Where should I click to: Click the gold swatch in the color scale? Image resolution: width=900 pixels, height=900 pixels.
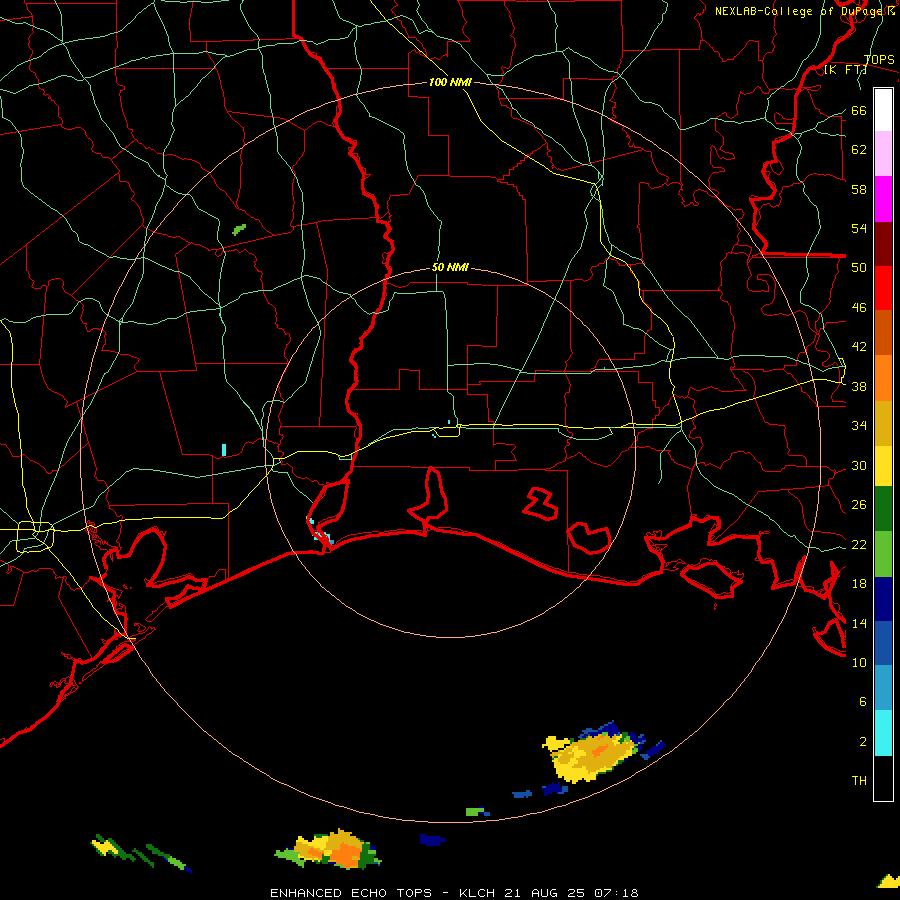(x=883, y=423)
